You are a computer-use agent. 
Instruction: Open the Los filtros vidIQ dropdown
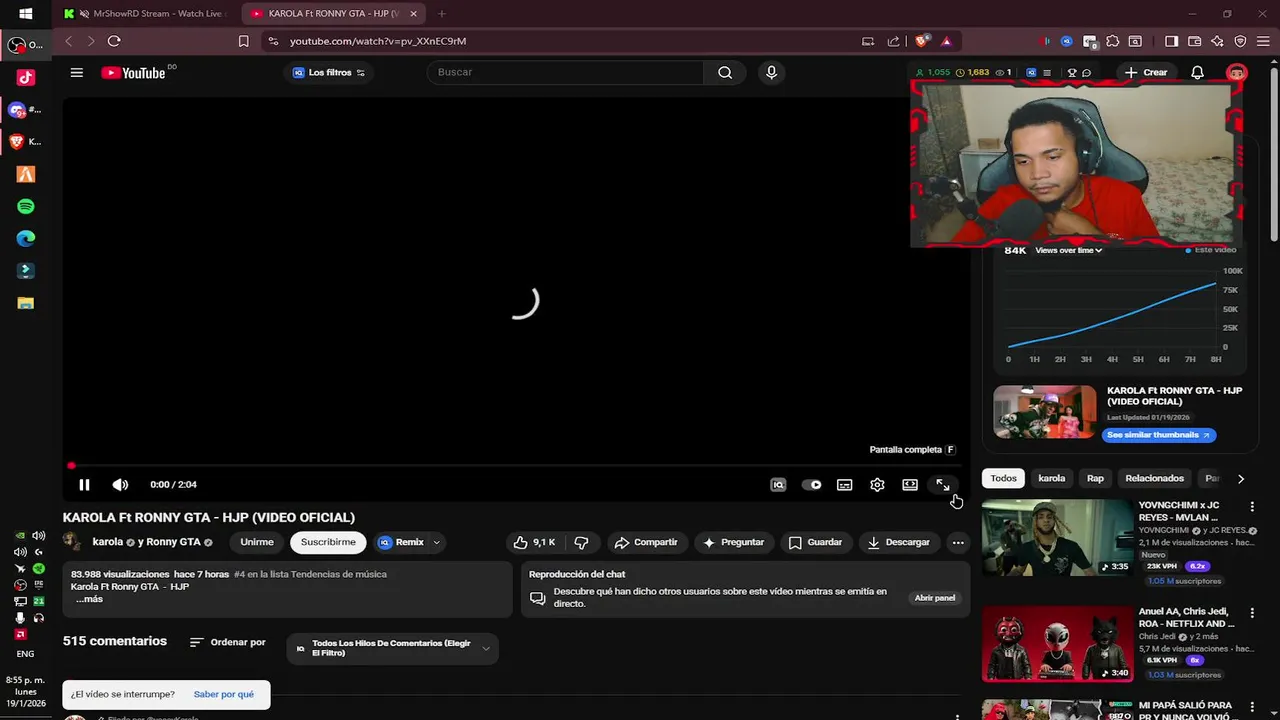(x=329, y=72)
